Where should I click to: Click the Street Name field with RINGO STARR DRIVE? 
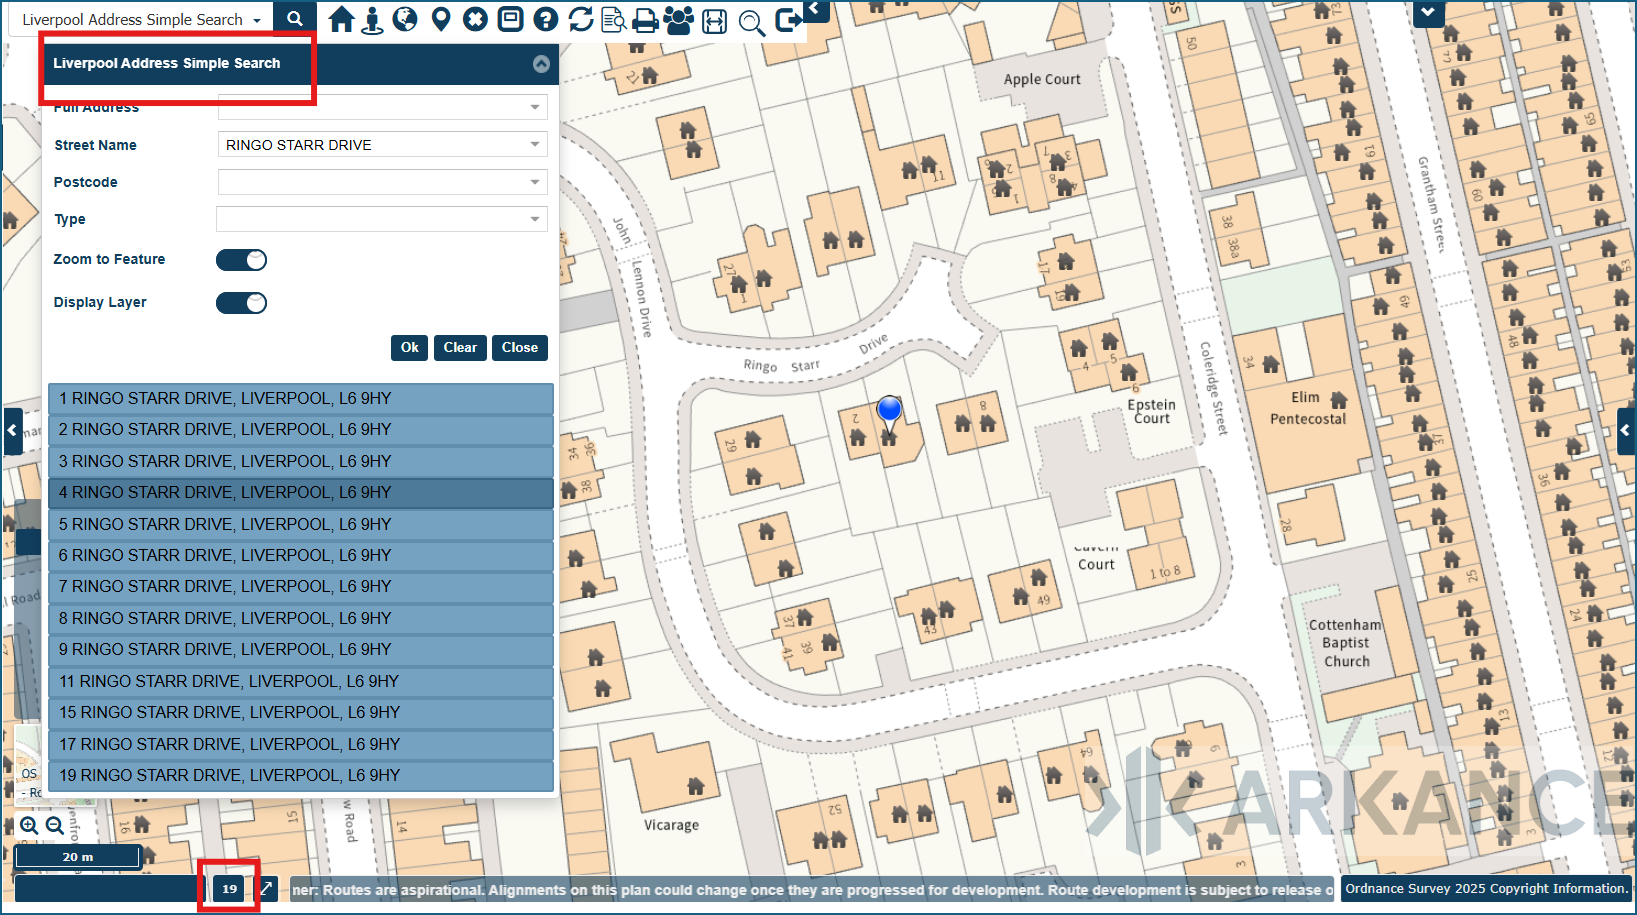382,145
